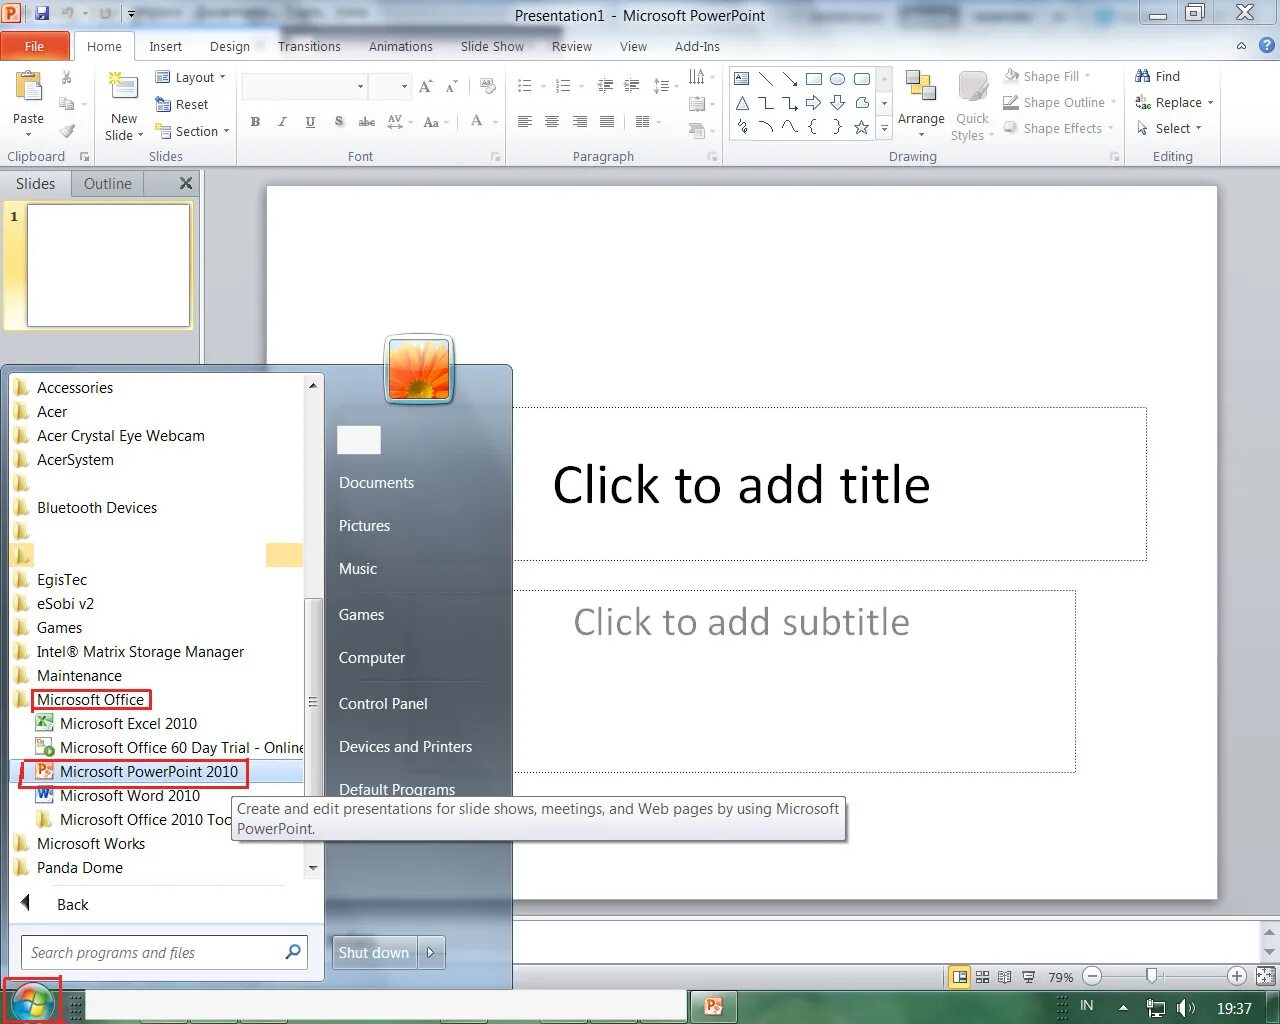Toggle Underline formatting
This screenshot has height=1024, width=1280.
pyautogui.click(x=310, y=122)
